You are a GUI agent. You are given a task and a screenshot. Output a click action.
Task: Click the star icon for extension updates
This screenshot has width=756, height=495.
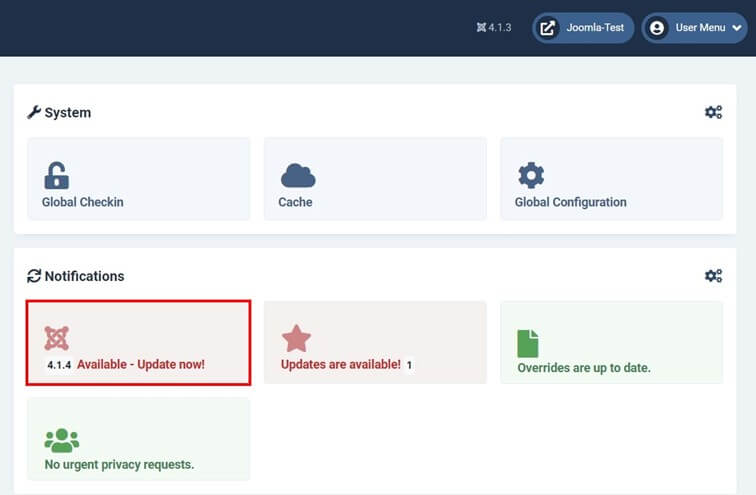(x=296, y=338)
